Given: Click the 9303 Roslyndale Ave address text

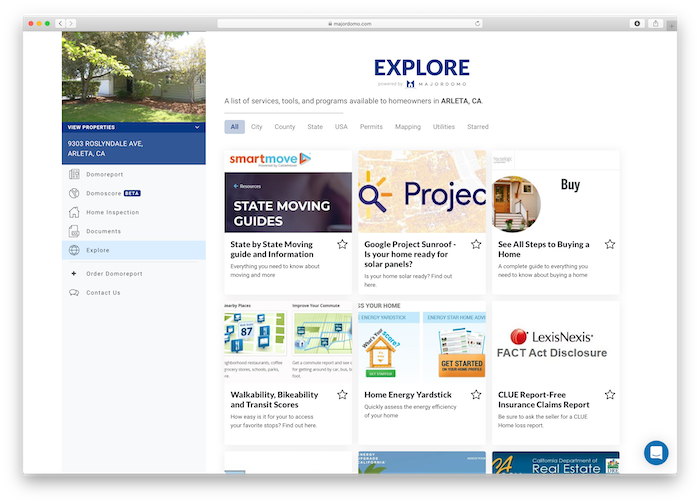Looking at the screenshot, I should coord(105,148).
